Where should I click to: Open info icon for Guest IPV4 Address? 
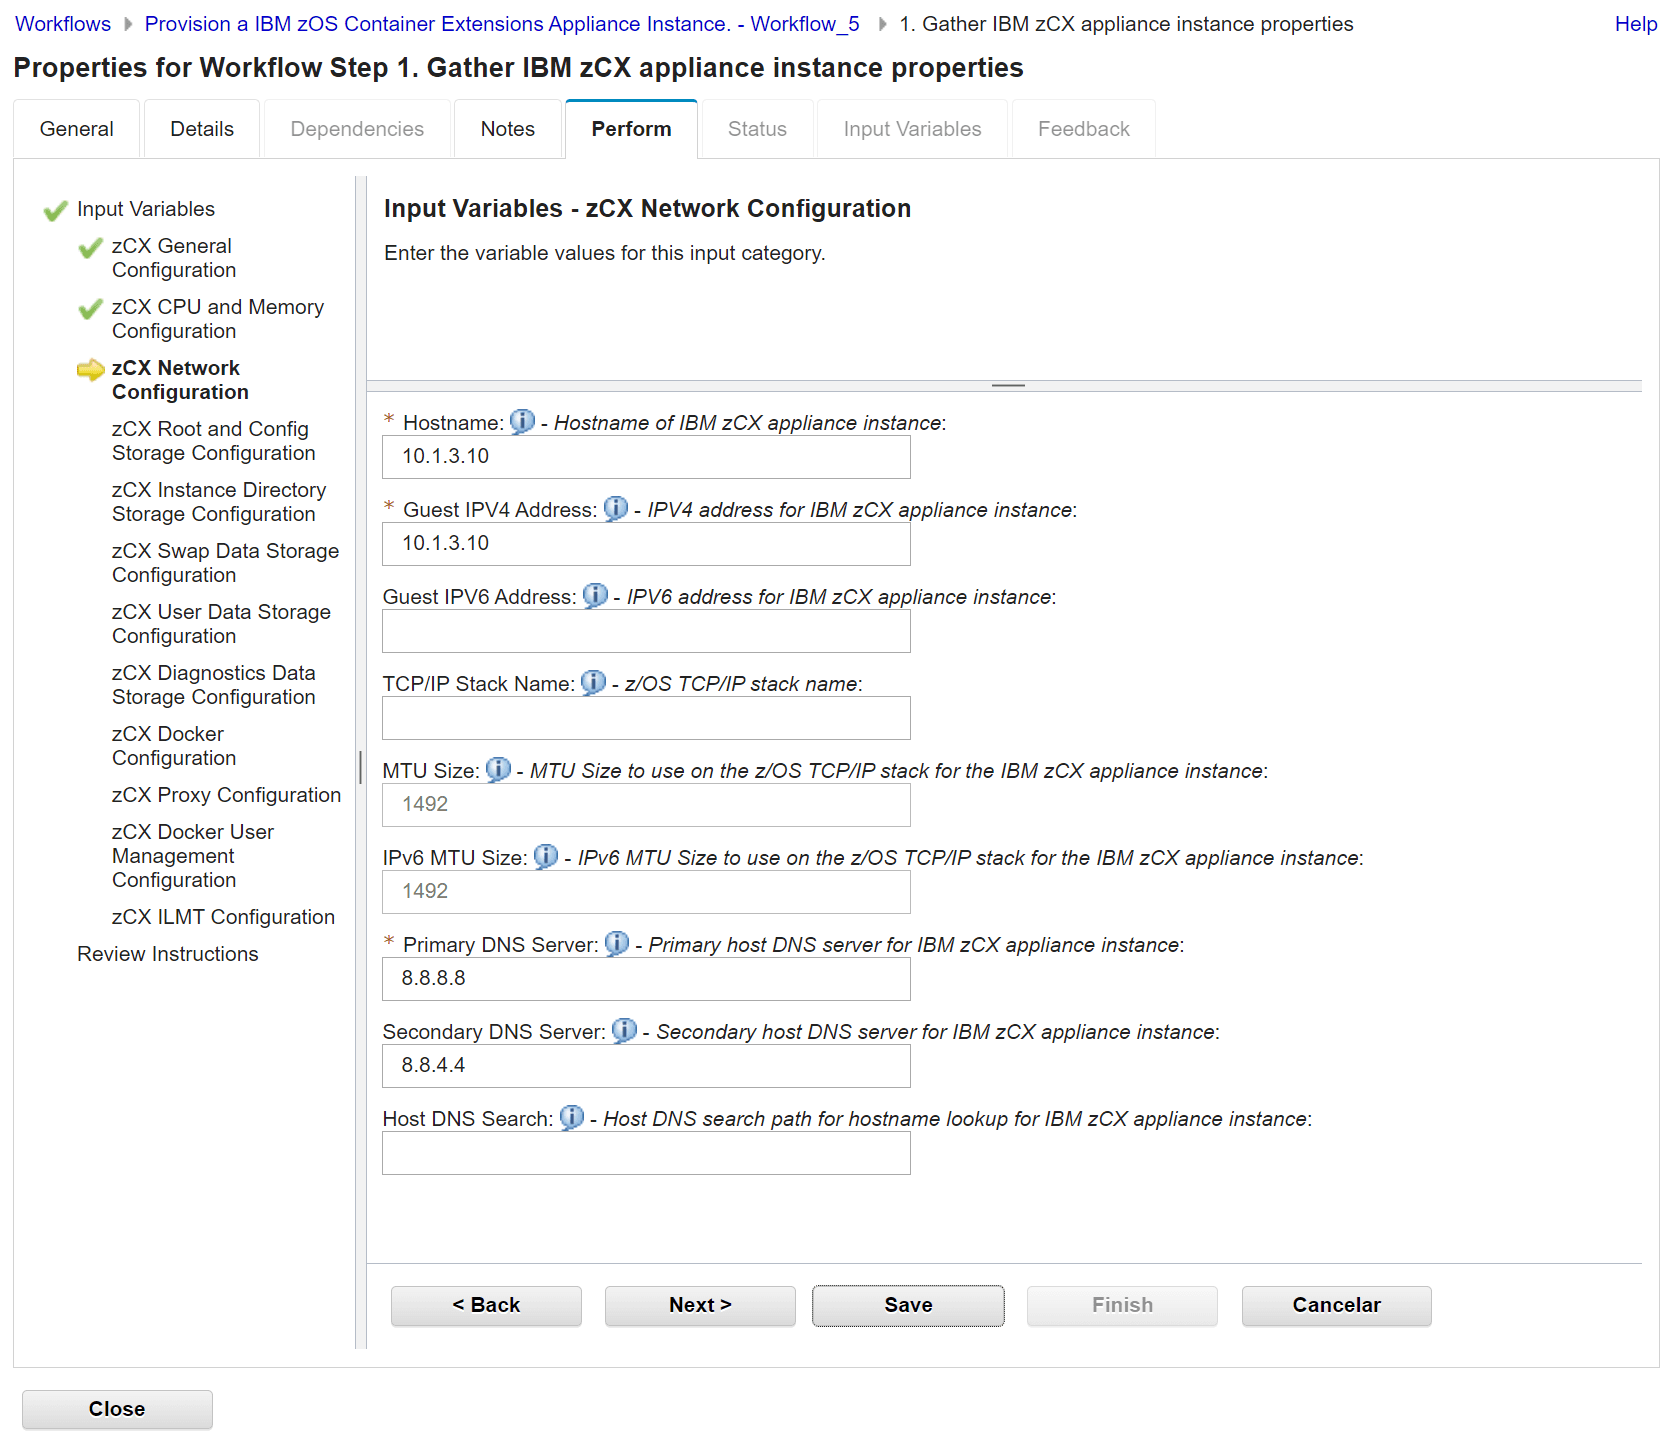[616, 509]
